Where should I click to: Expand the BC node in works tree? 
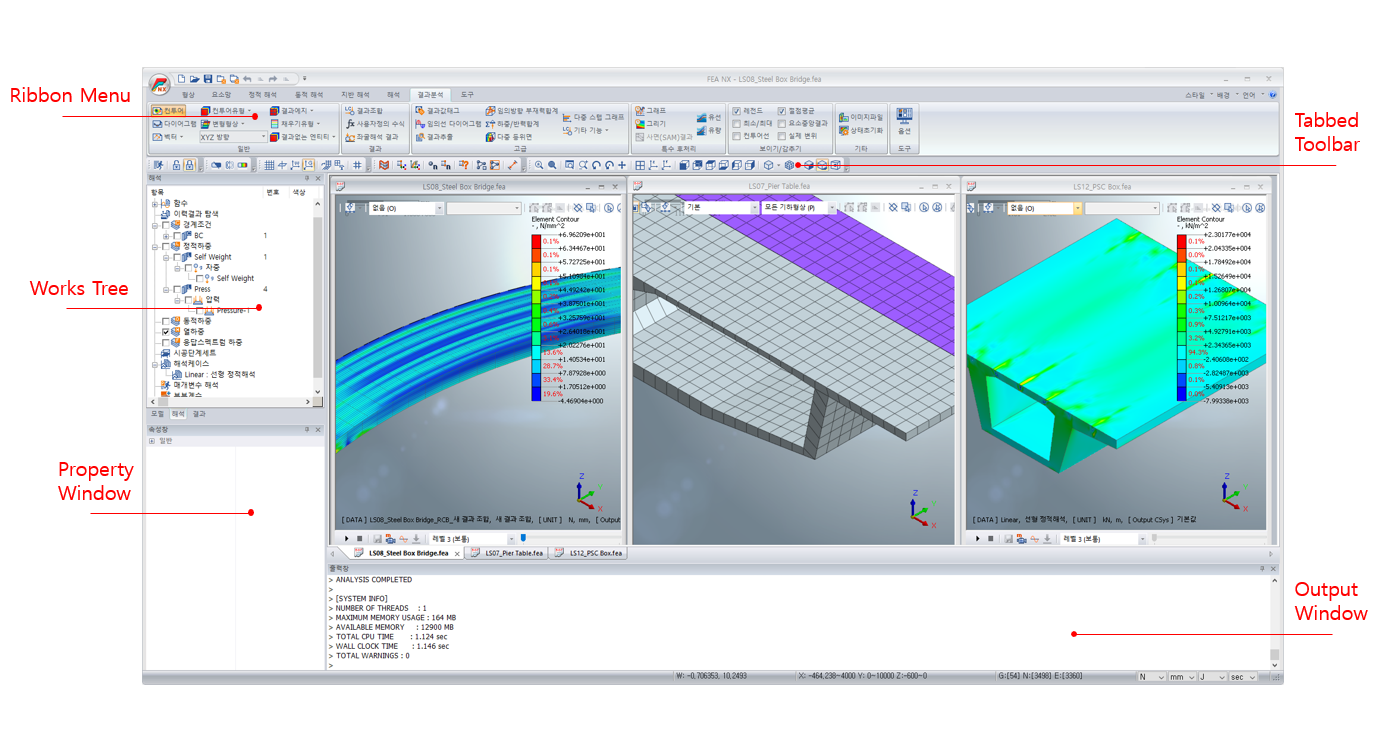166,236
